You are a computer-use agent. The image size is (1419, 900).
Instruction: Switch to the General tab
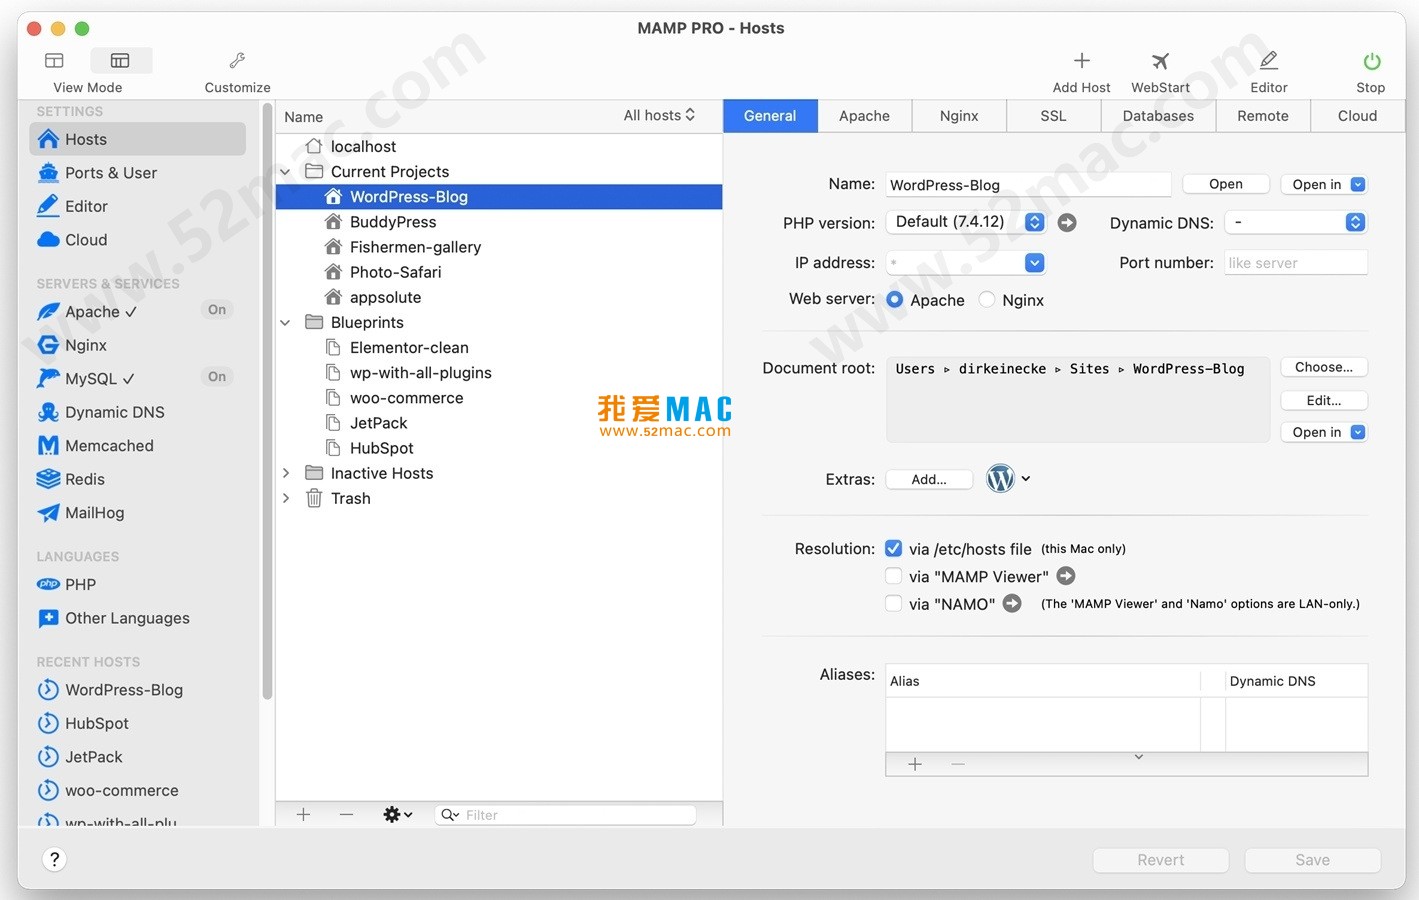[x=770, y=116]
